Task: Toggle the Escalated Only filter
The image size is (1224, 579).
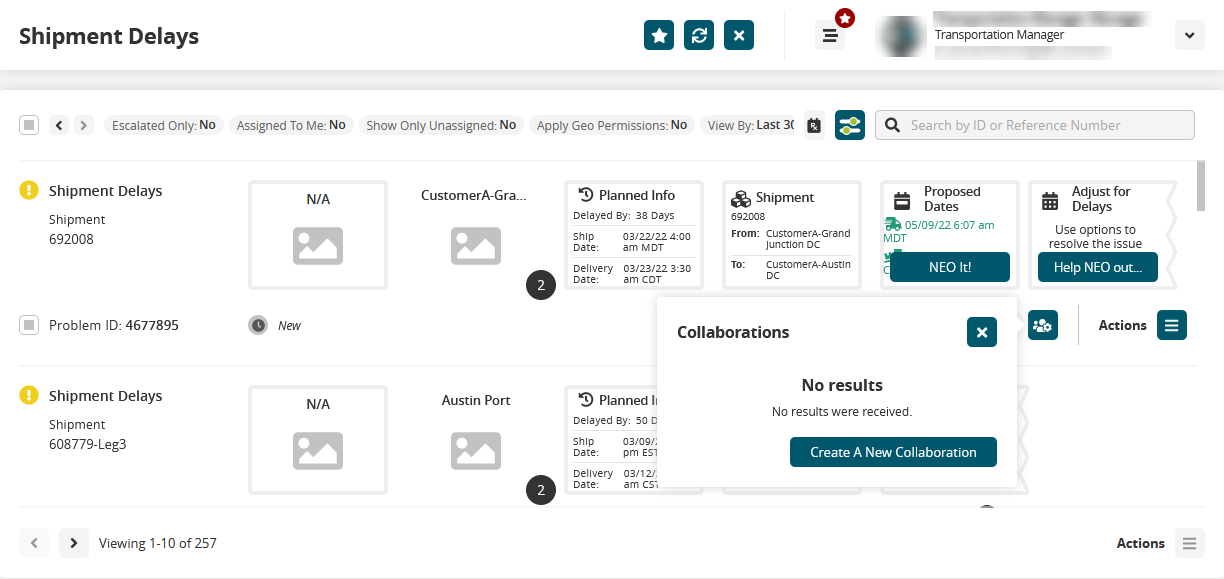Action: click(x=163, y=125)
